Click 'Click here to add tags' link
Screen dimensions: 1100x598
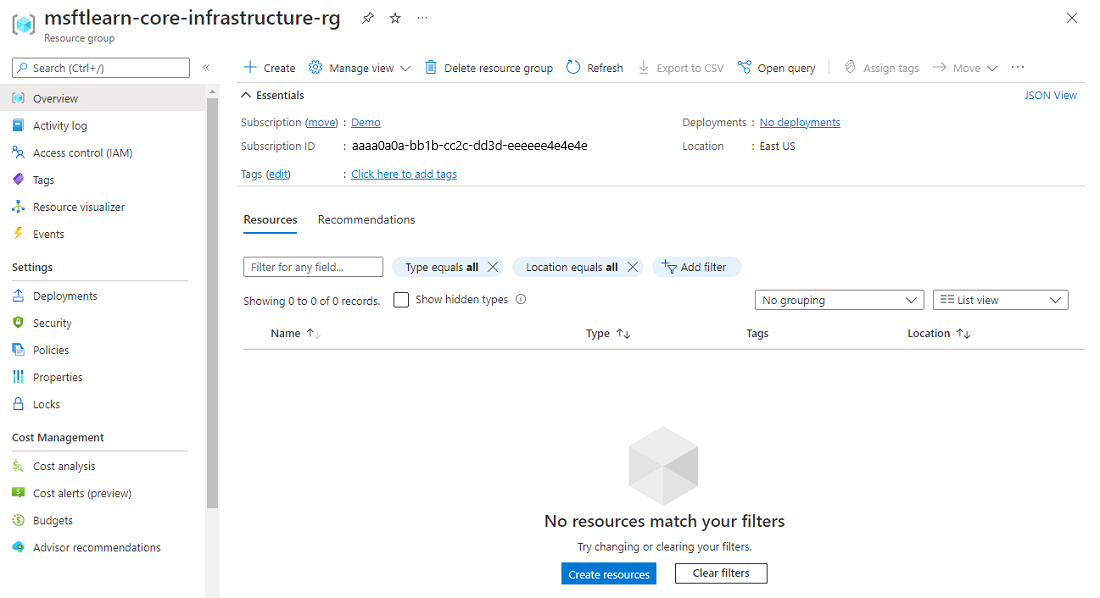[404, 174]
